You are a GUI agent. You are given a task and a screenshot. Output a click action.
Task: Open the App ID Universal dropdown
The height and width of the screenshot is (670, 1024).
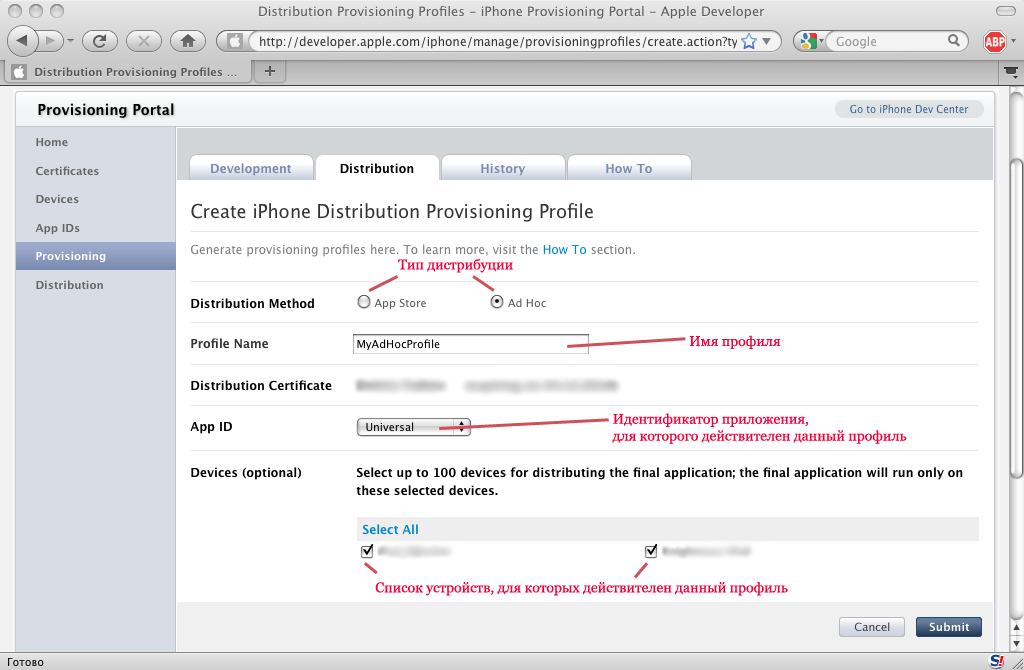[413, 427]
